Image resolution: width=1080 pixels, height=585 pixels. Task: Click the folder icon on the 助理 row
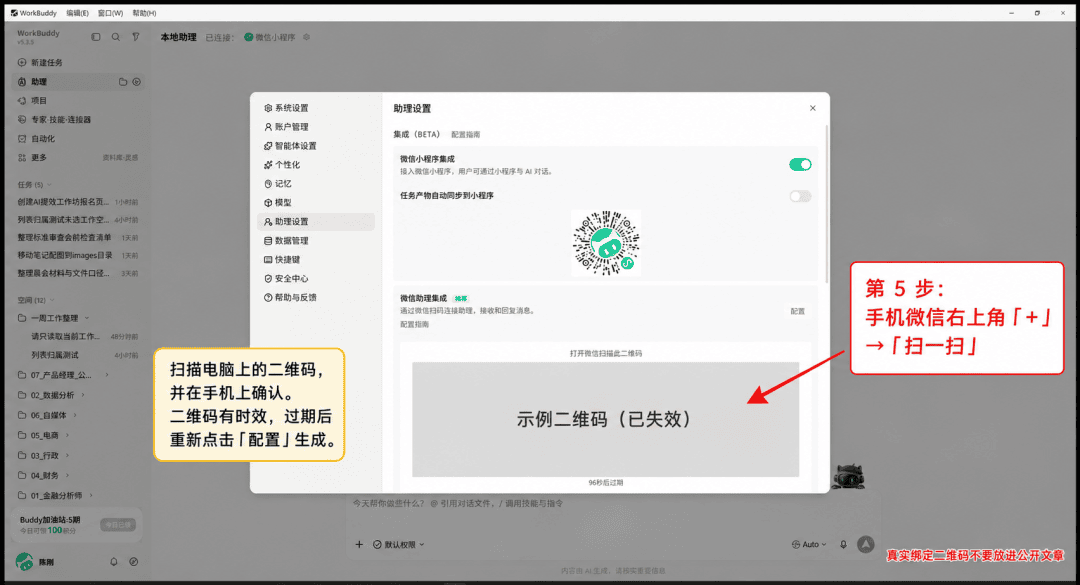pos(123,82)
